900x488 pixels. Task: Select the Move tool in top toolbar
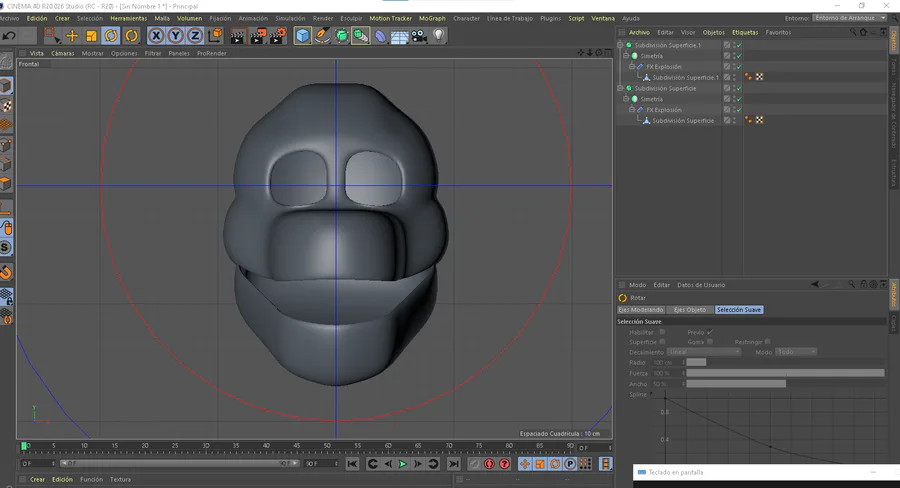tap(72, 36)
